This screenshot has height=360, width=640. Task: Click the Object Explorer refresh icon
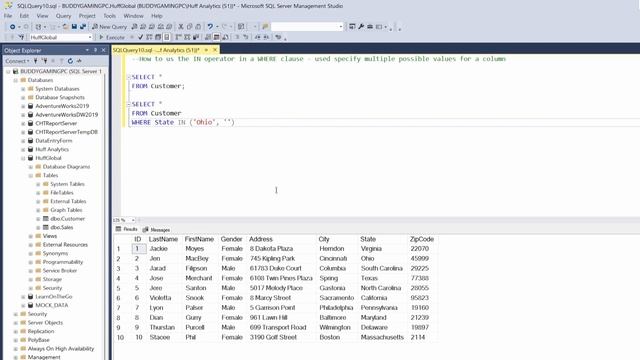click(x=70, y=61)
